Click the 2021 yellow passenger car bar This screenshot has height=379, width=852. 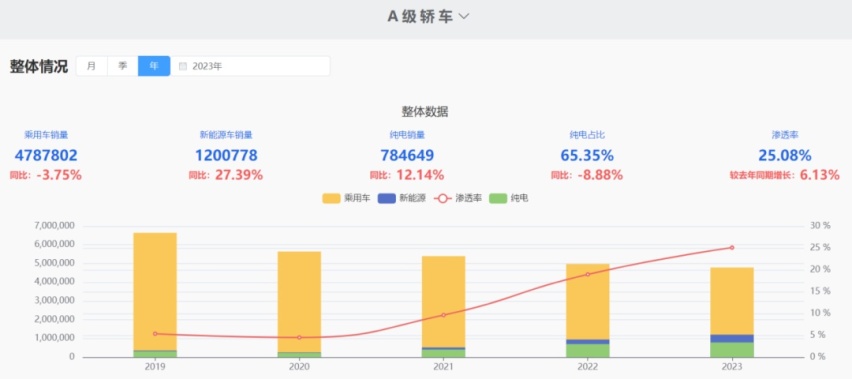click(443, 301)
